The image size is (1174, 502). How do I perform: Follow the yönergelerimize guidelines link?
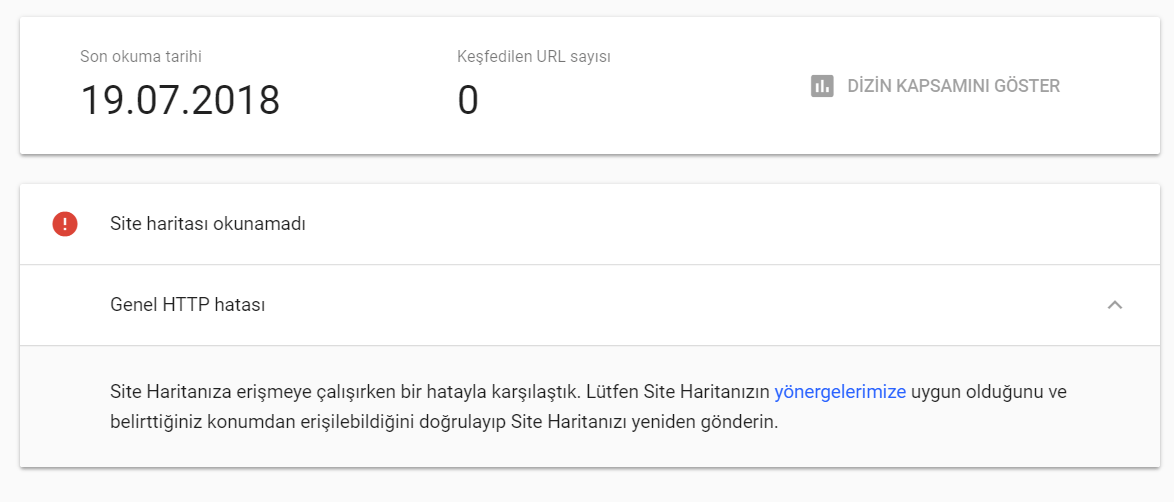840,392
